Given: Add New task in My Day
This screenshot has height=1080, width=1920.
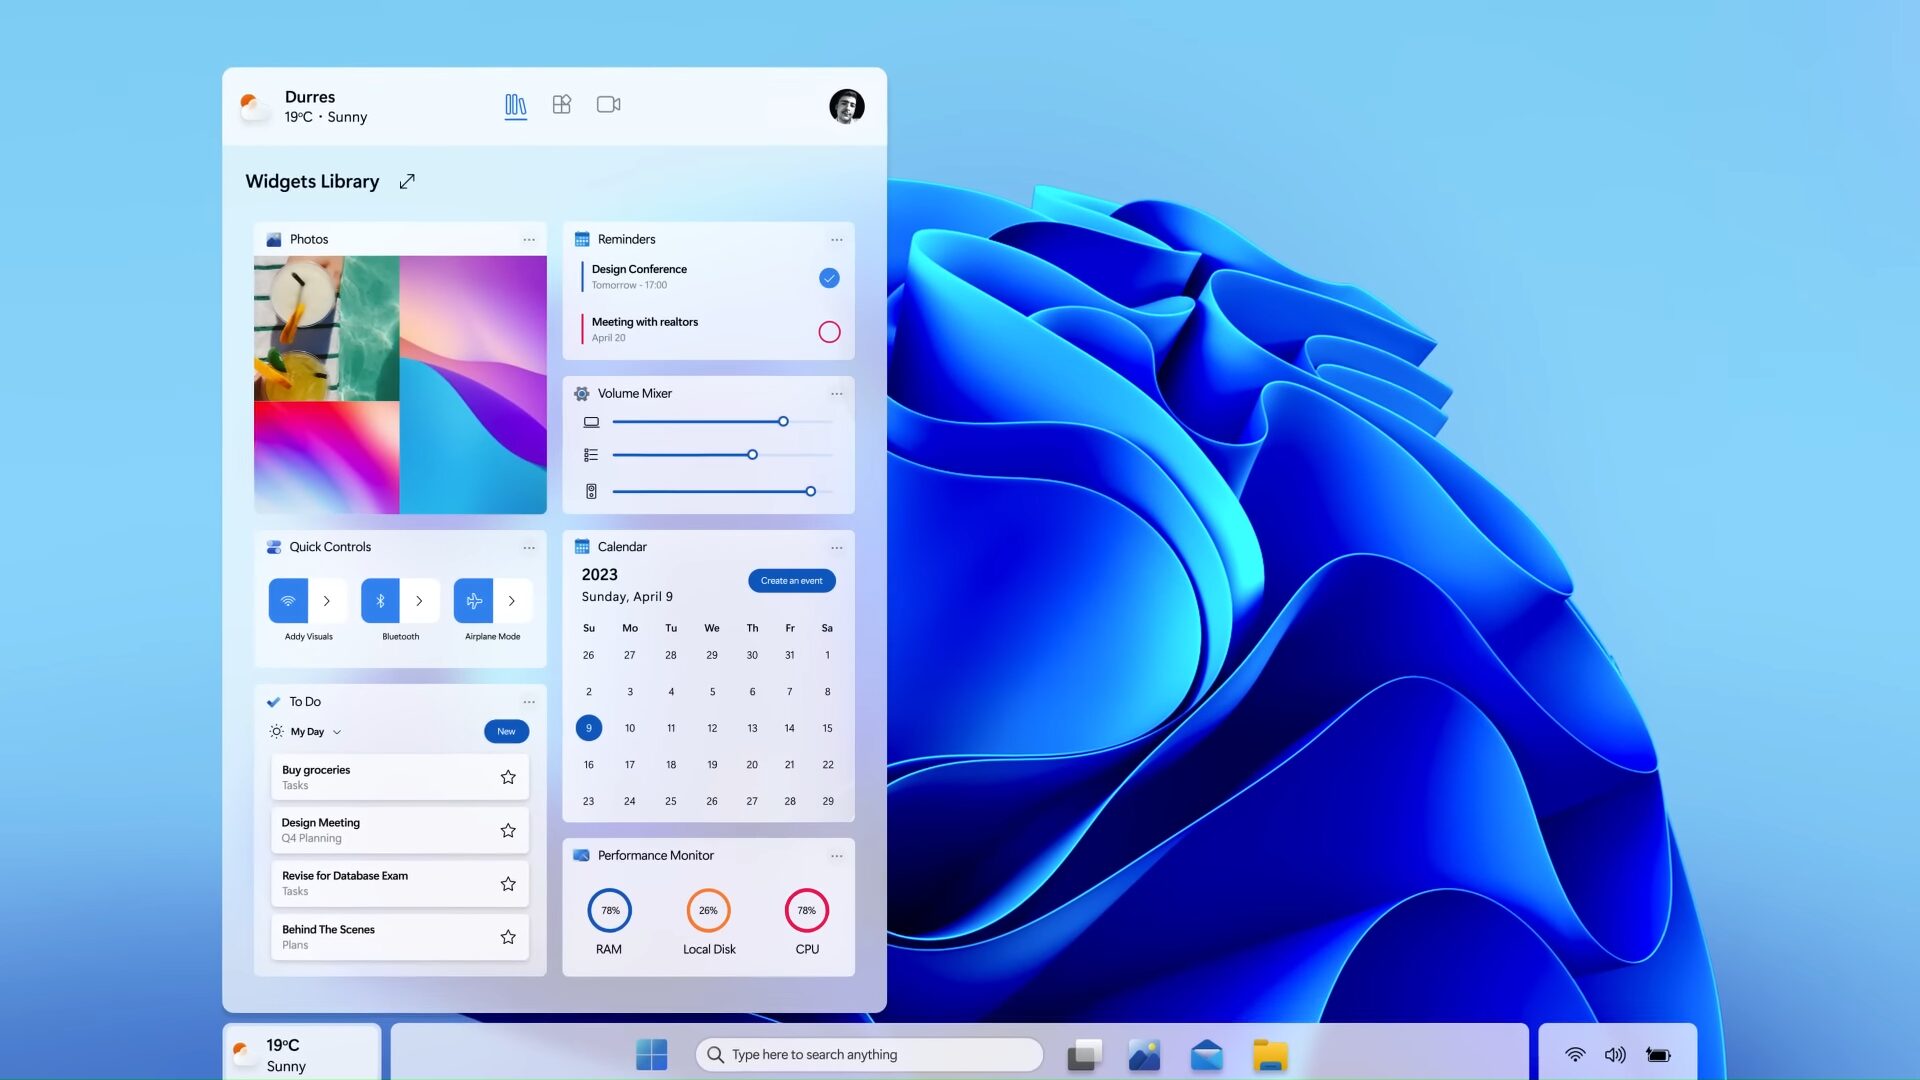Looking at the screenshot, I should pyautogui.click(x=506, y=731).
